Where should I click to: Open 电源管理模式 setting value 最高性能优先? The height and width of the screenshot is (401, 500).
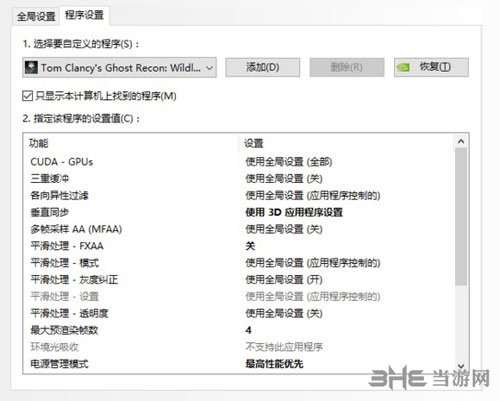click(274, 364)
